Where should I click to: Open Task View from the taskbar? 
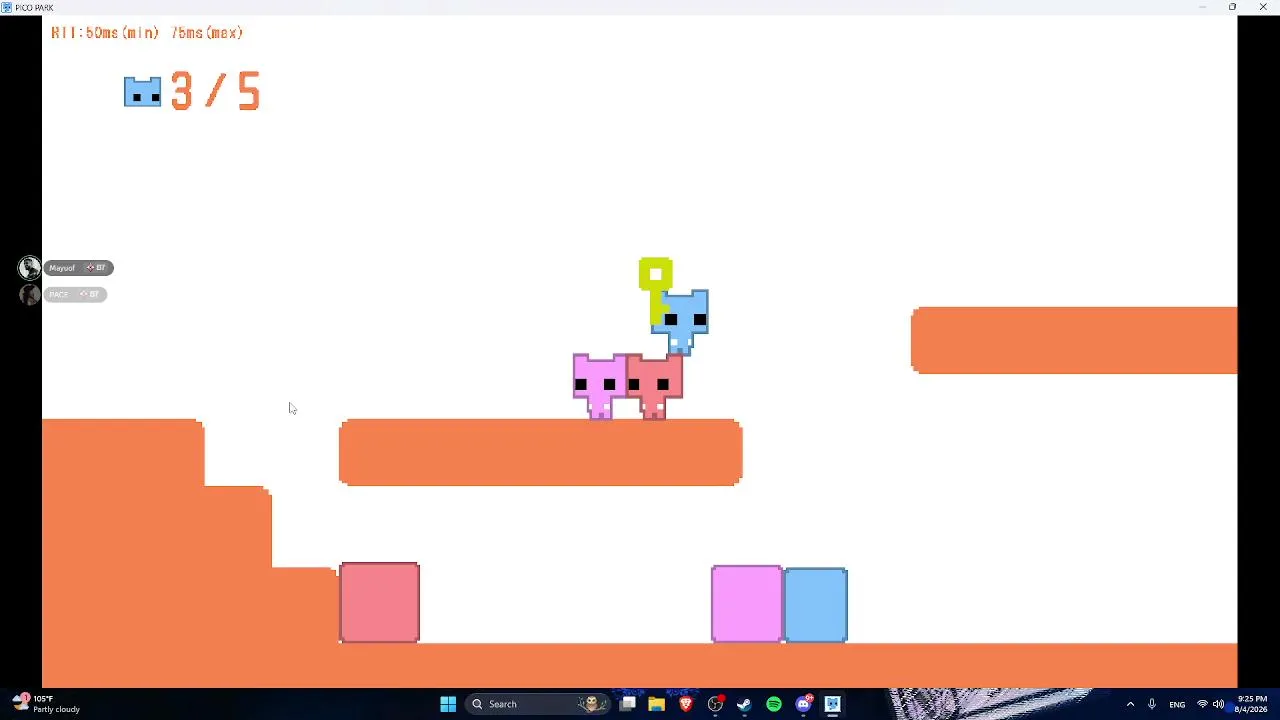(x=627, y=704)
